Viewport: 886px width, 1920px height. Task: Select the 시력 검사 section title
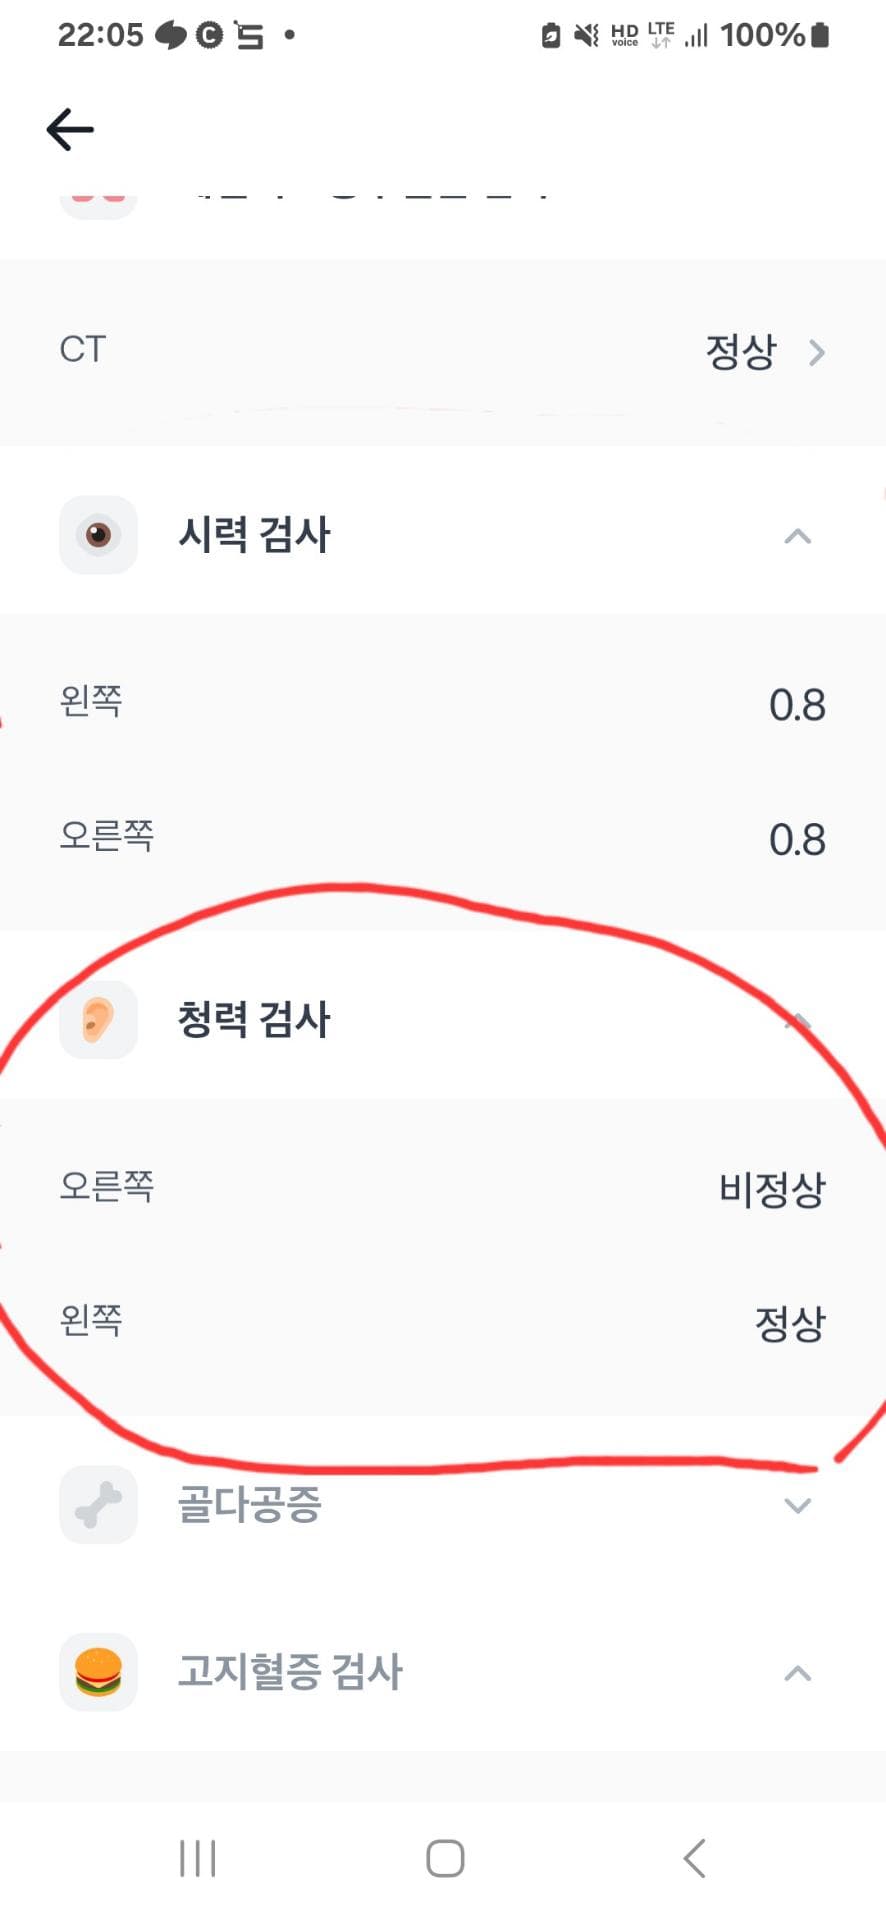click(254, 535)
